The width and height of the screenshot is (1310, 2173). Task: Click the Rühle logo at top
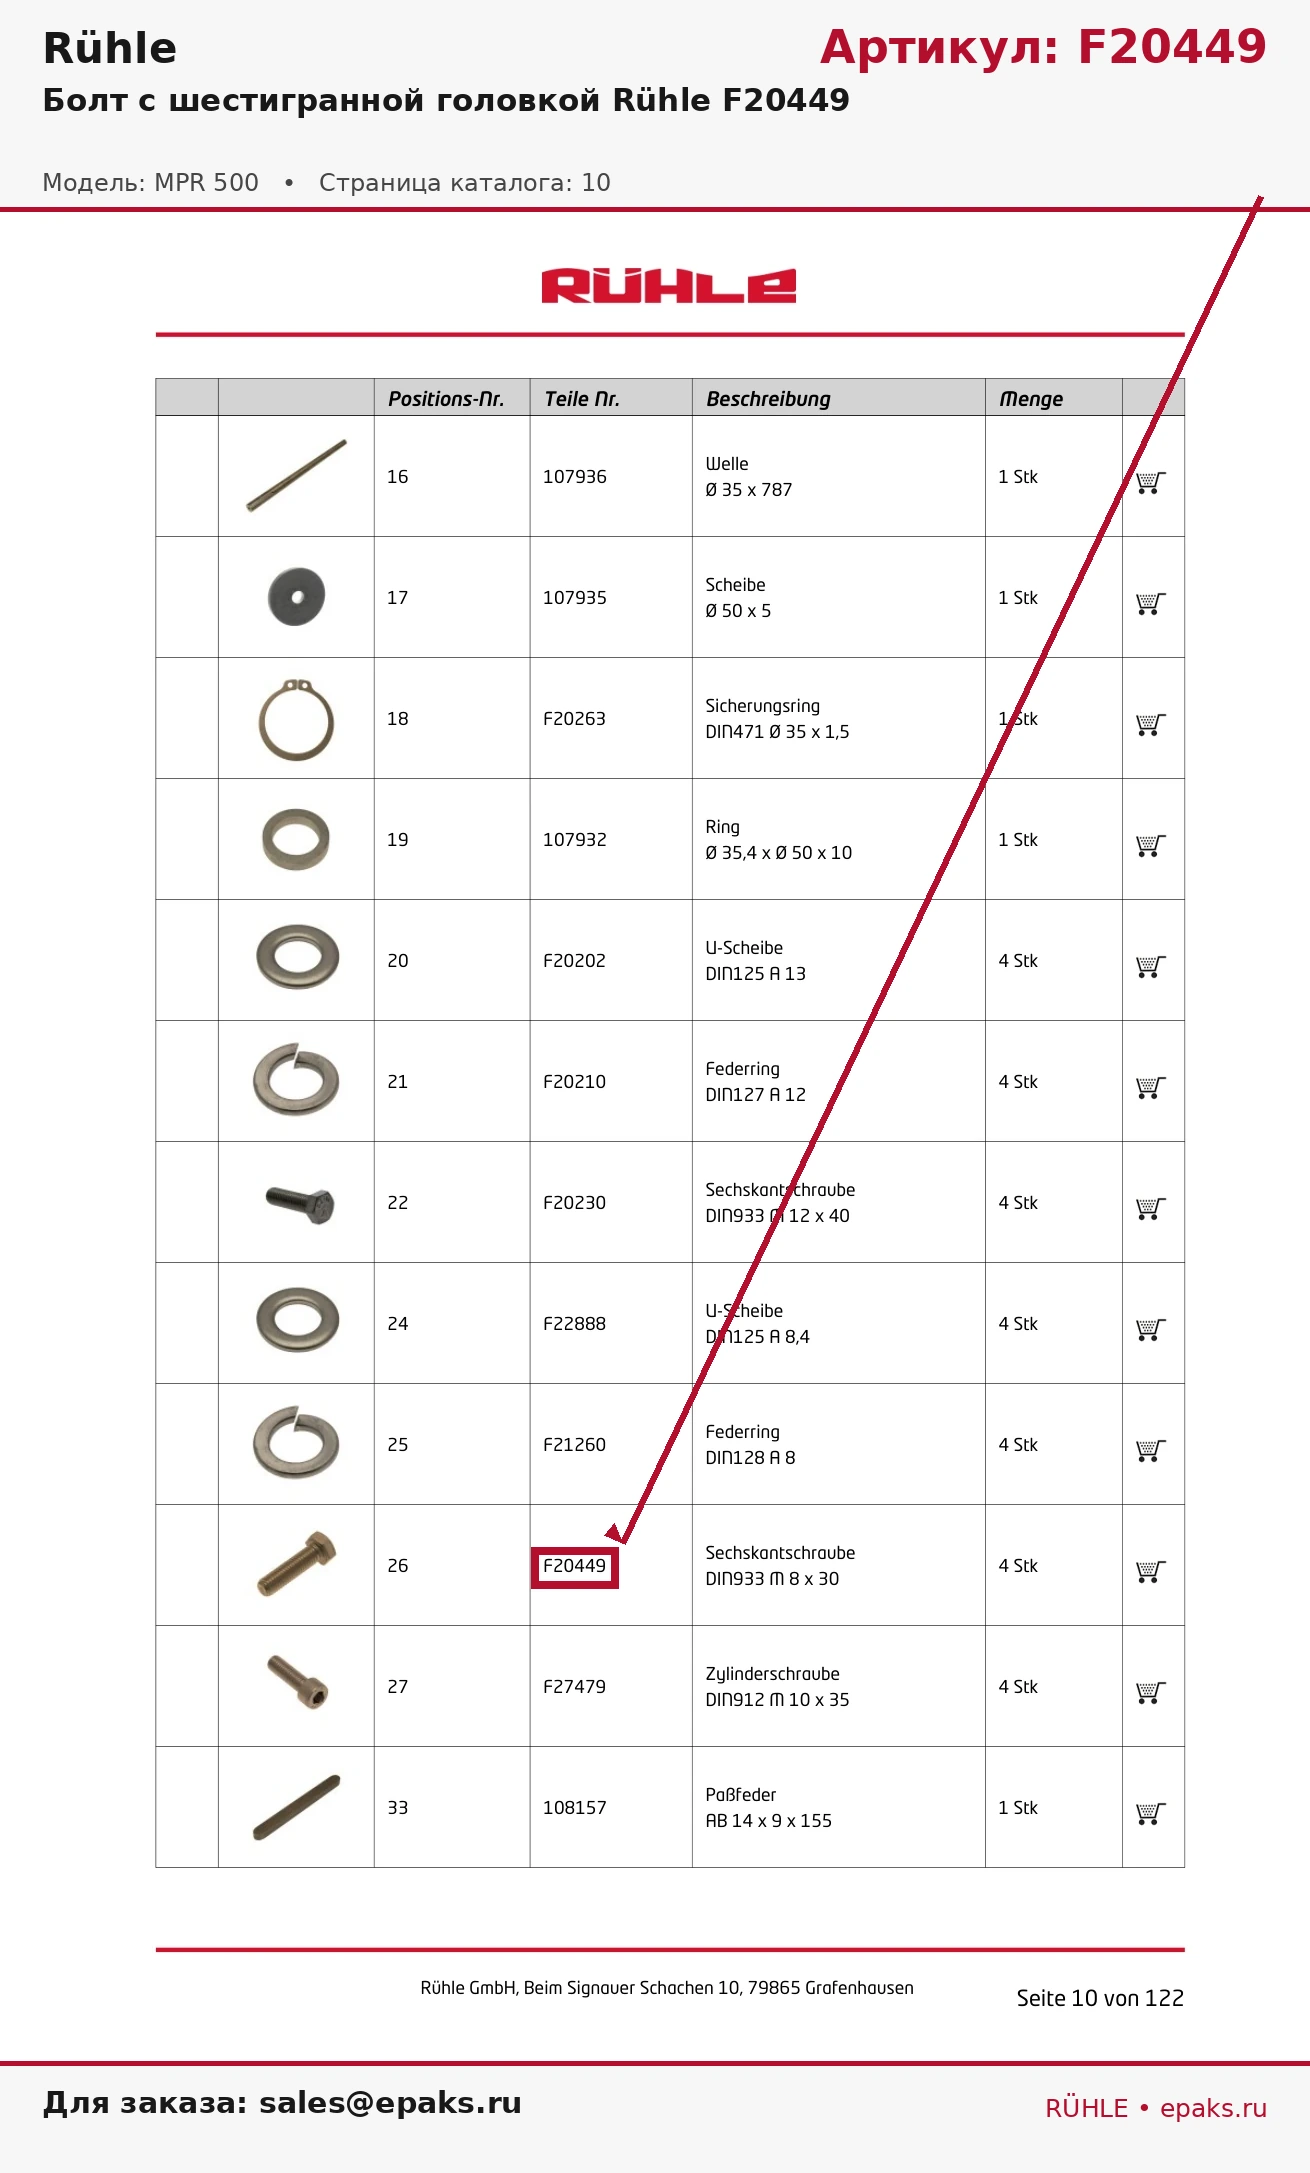click(x=668, y=286)
